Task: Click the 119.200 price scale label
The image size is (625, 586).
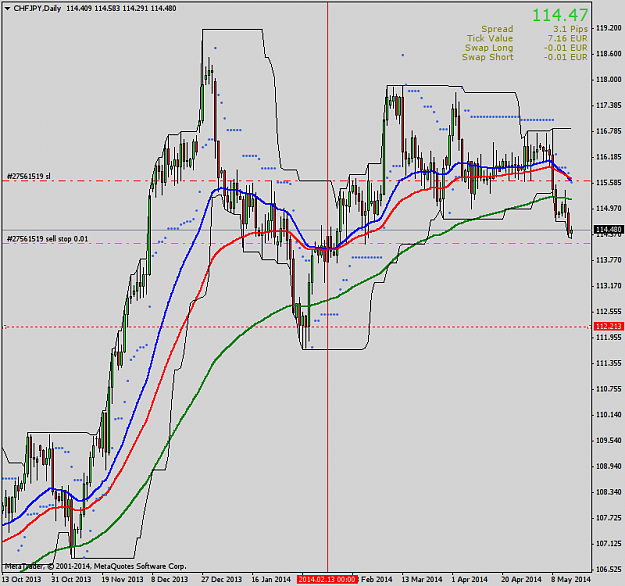Action: click(609, 28)
